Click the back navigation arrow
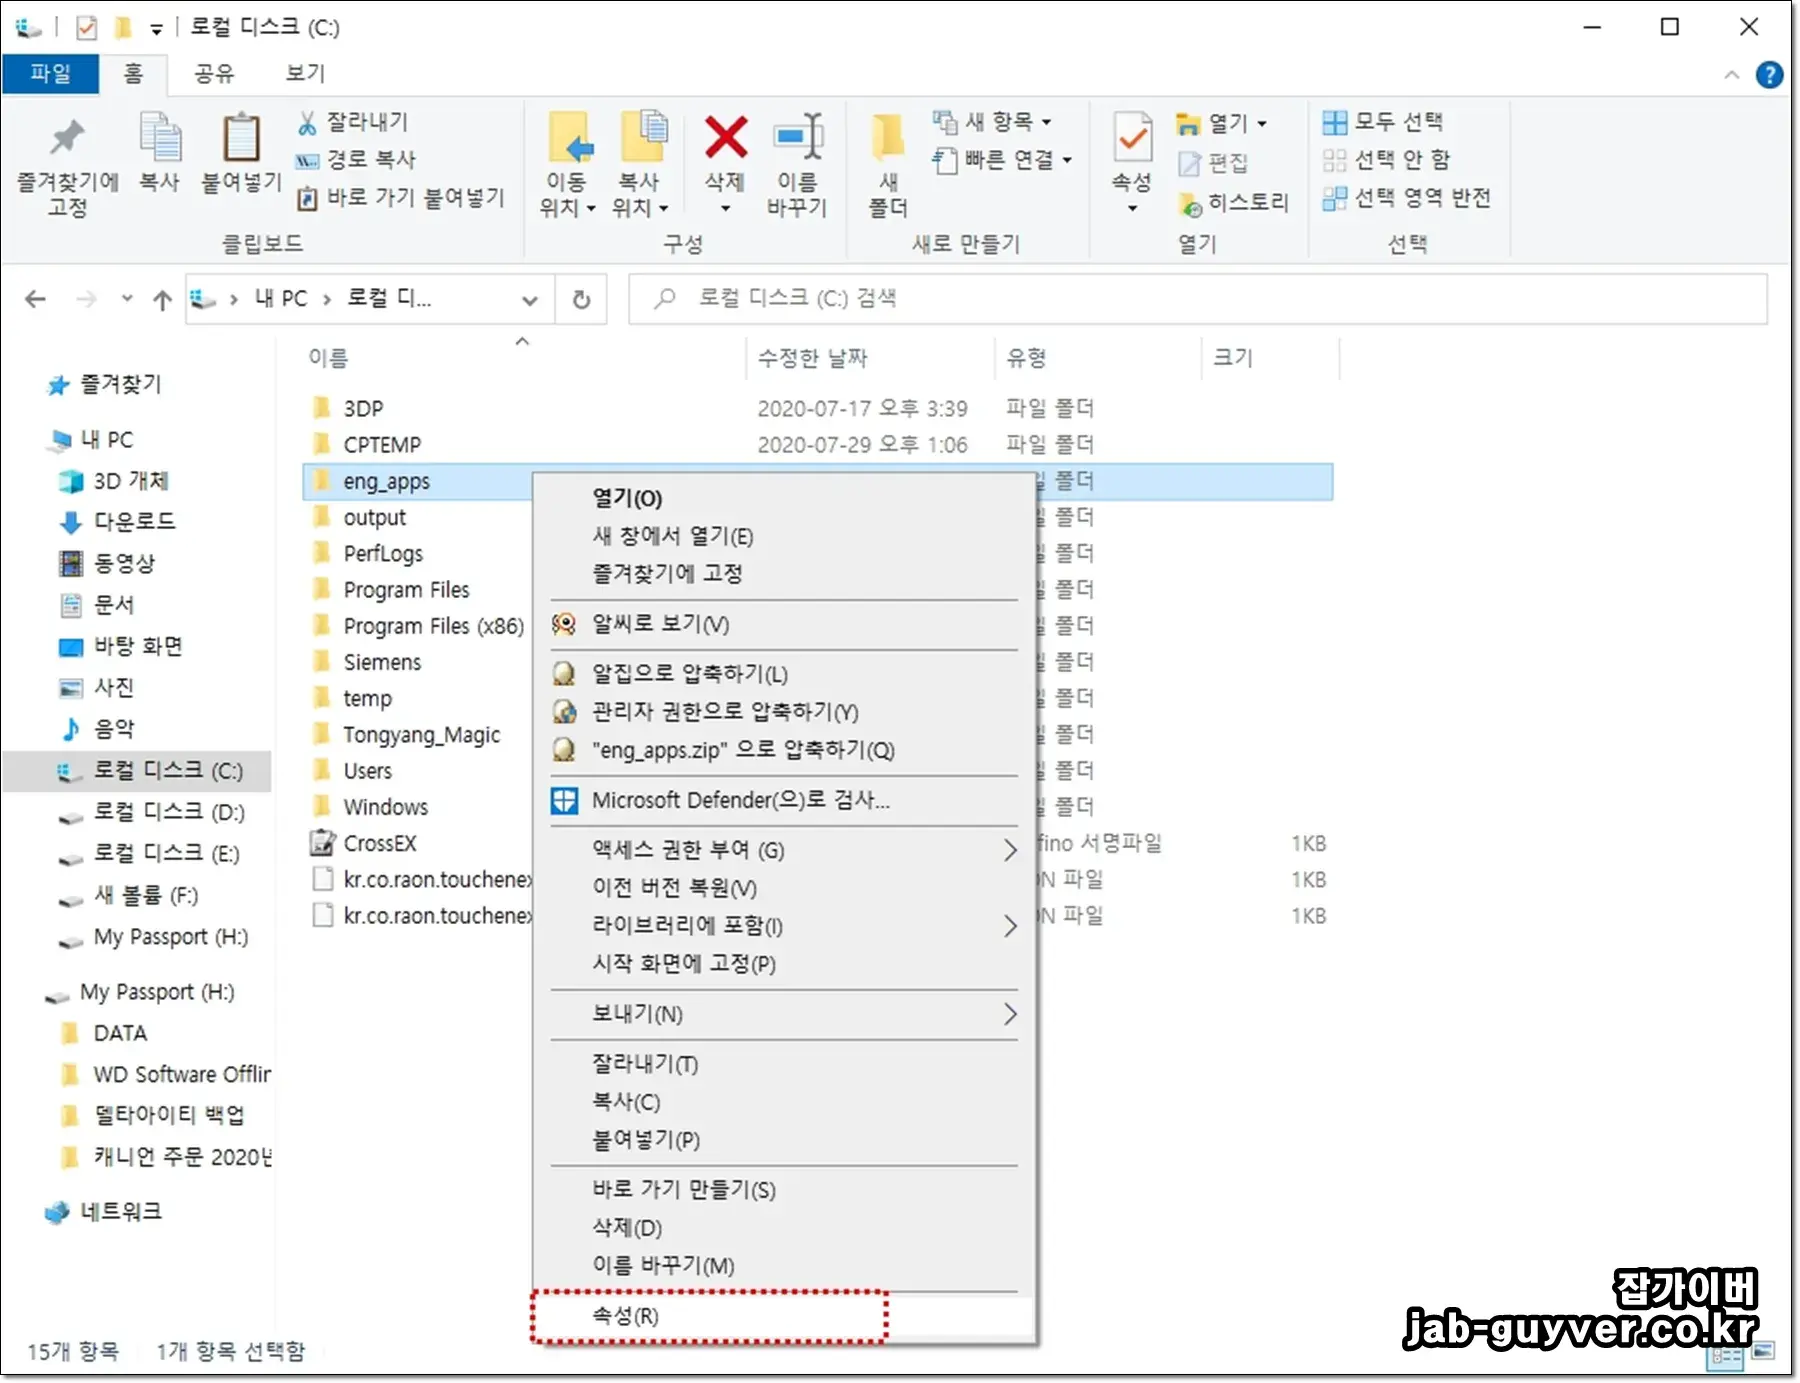This screenshot has width=1800, height=1383. (x=35, y=298)
